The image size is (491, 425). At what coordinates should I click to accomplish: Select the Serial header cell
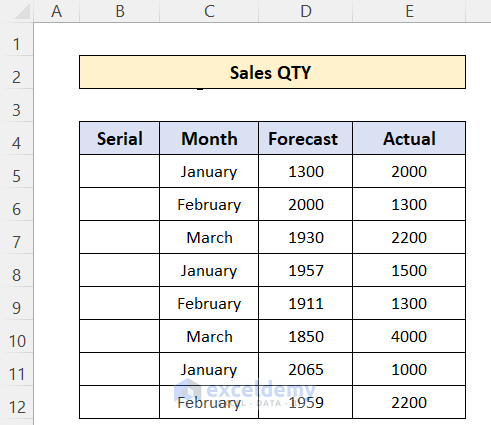[120, 138]
